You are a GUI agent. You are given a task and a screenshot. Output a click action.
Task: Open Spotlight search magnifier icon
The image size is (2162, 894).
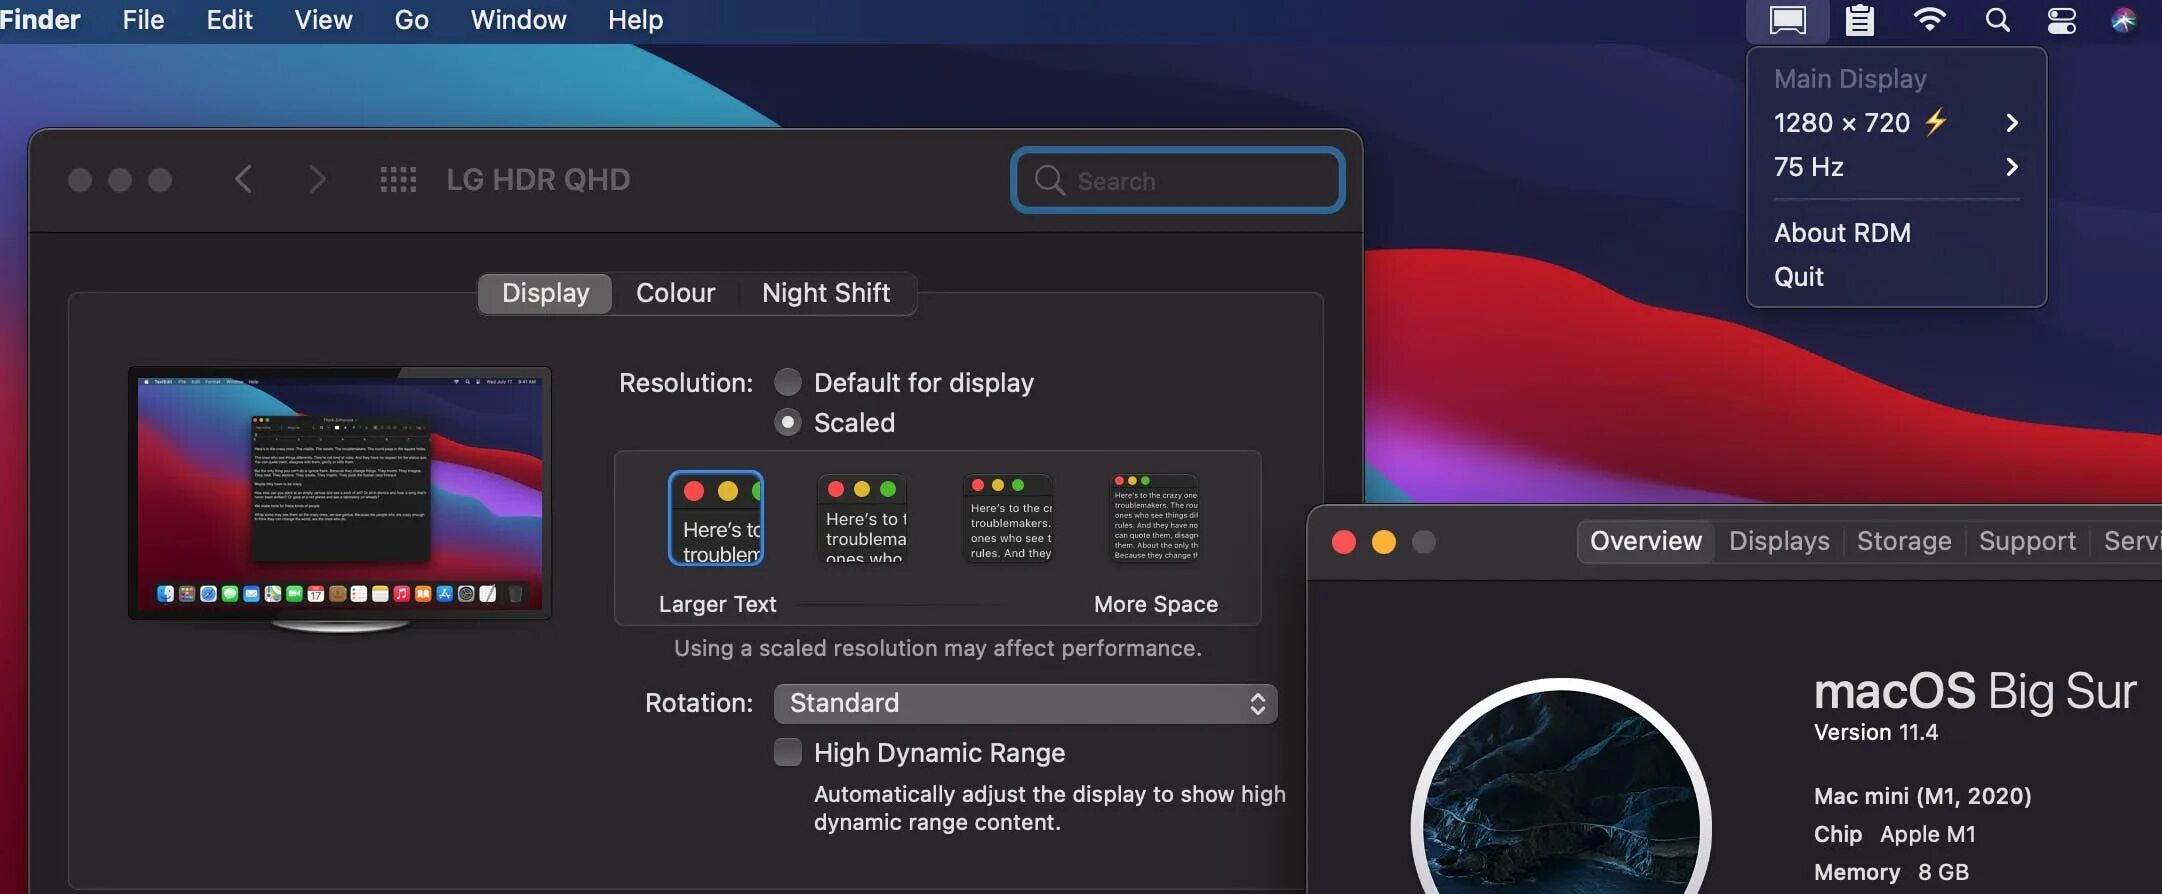tap(1997, 20)
